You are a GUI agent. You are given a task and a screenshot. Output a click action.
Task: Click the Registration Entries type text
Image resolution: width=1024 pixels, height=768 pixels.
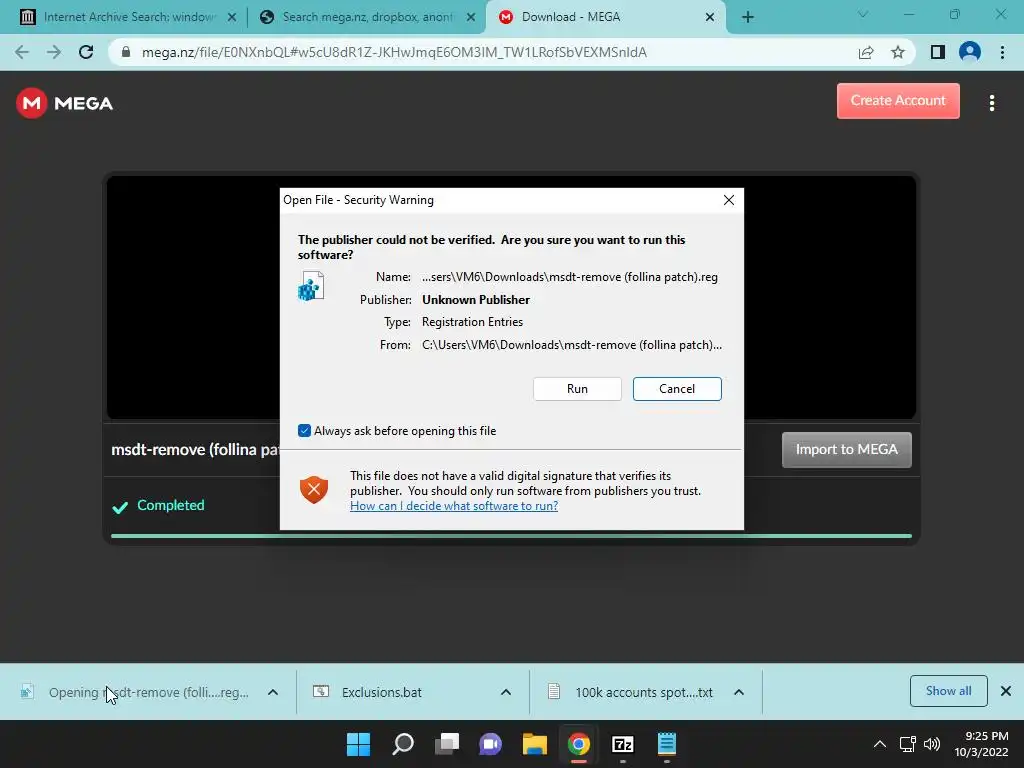tap(472, 322)
